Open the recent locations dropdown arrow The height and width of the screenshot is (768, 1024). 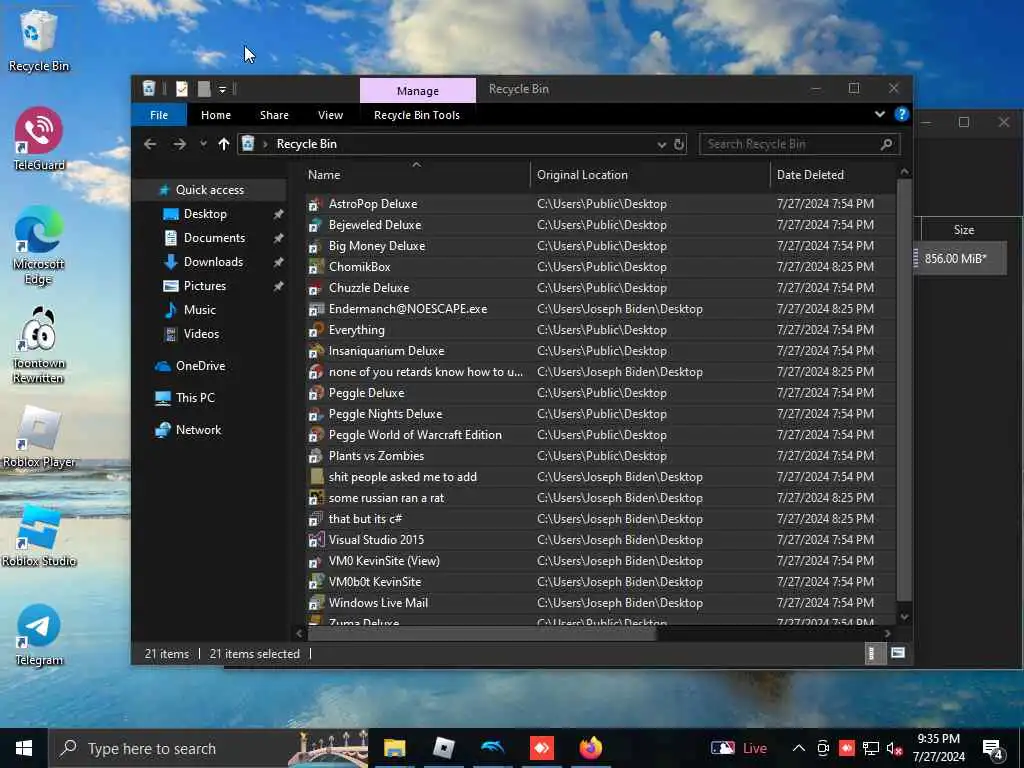[203, 144]
